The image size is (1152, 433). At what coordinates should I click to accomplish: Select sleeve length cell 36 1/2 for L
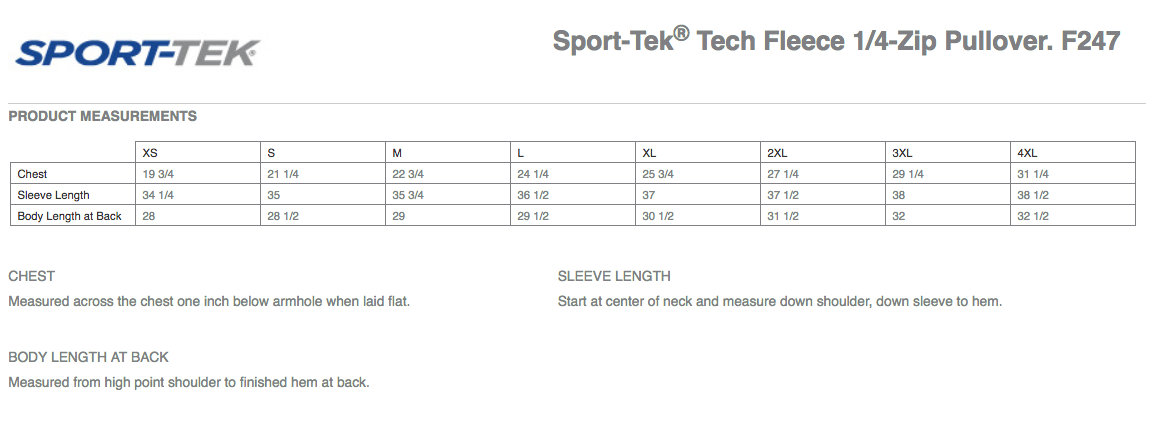pyautogui.click(x=533, y=195)
